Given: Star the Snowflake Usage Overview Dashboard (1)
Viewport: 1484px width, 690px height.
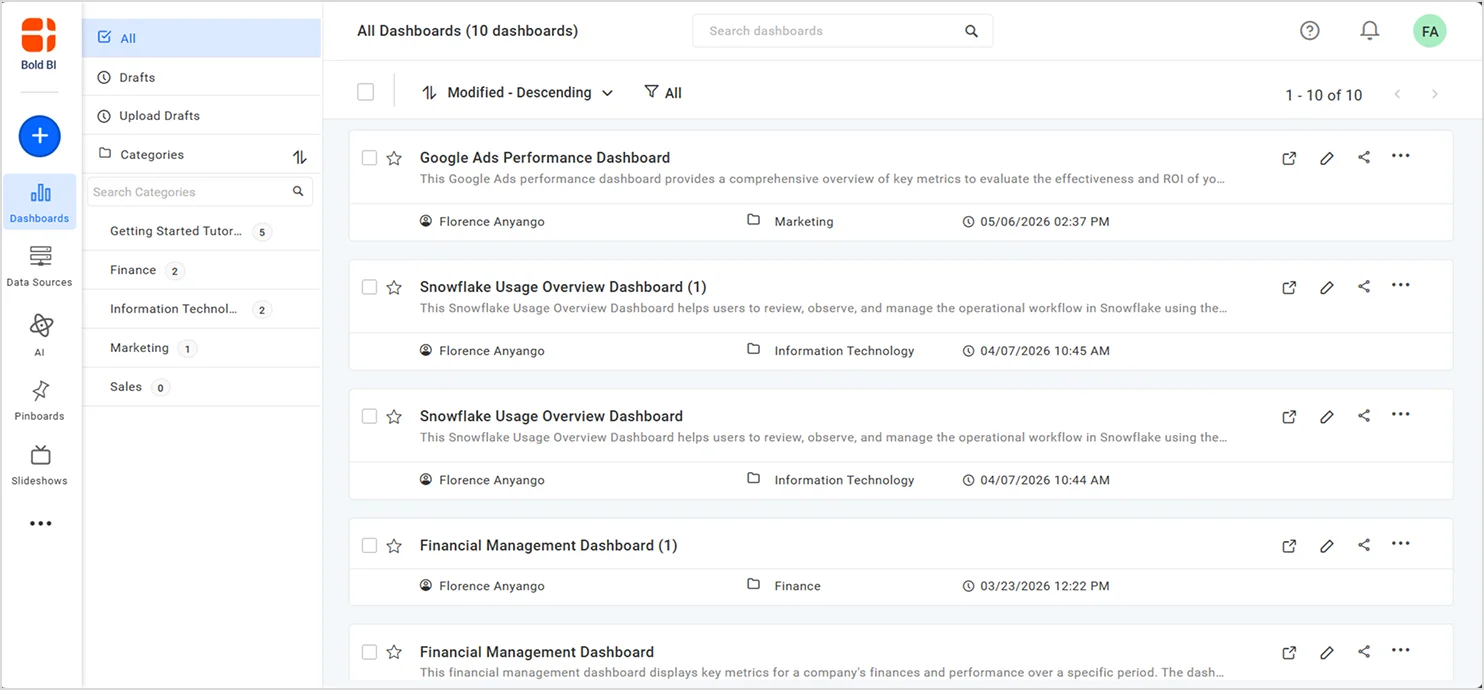Looking at the screenshot, I should tap(394, 287).
